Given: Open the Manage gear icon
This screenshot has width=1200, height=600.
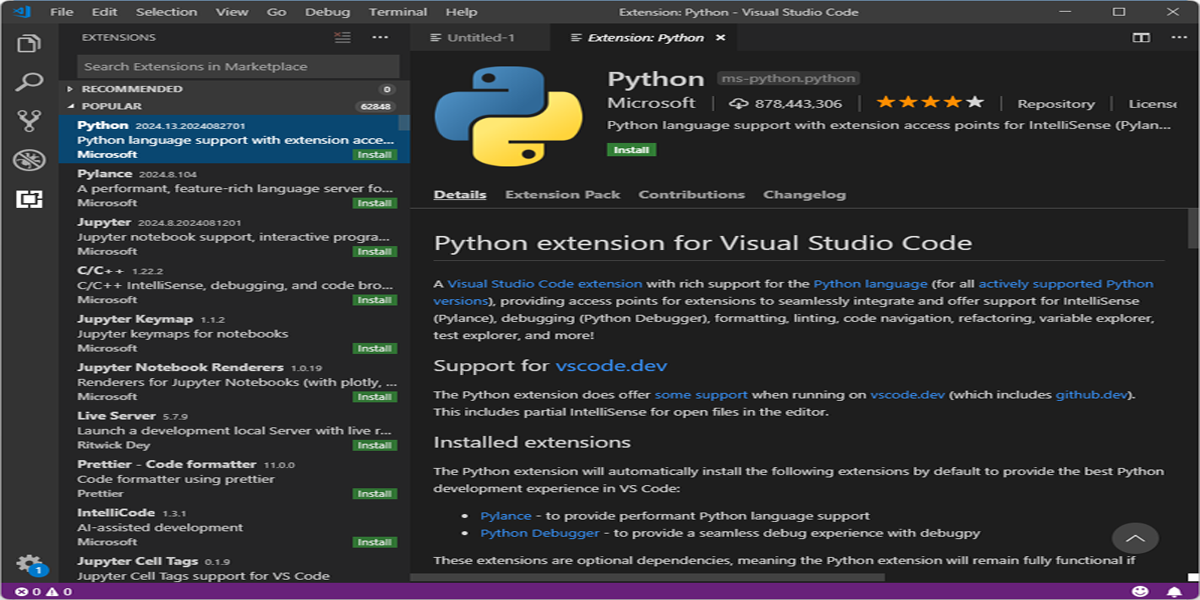Looking at the screenshot, I should [x=29, y=563].
